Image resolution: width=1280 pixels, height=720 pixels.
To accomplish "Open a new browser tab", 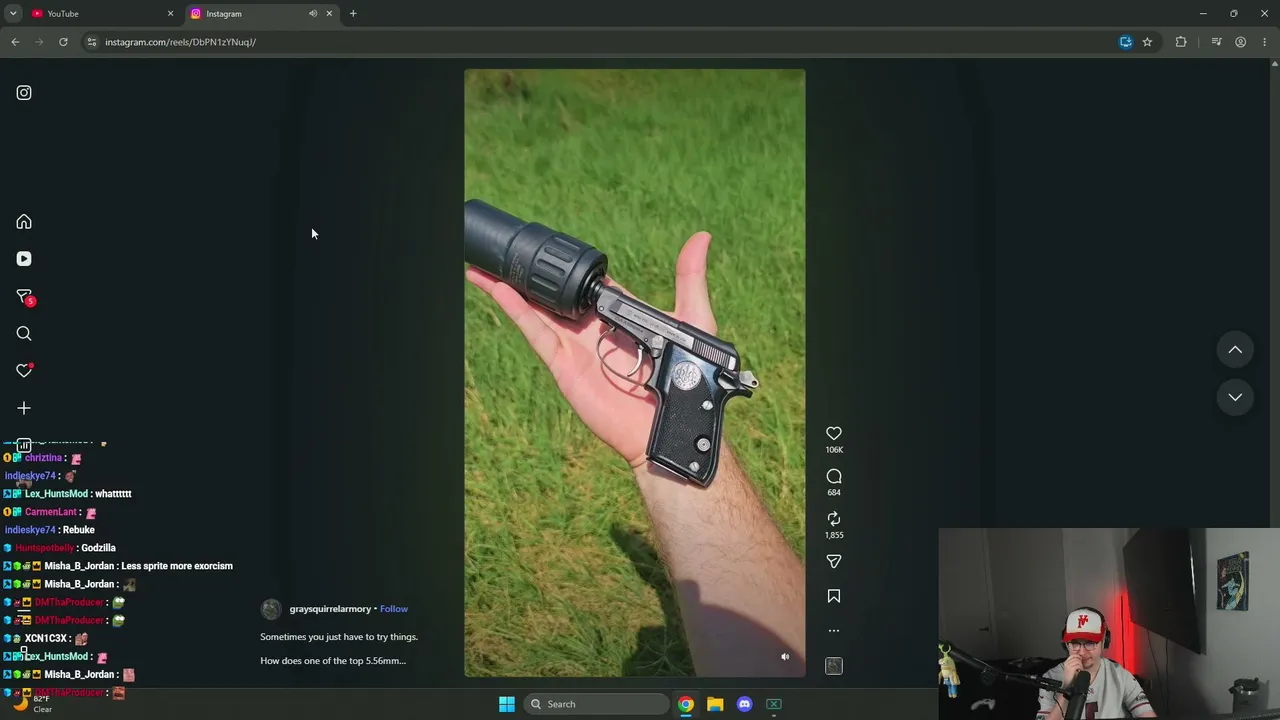I will (x=353, y=14).
